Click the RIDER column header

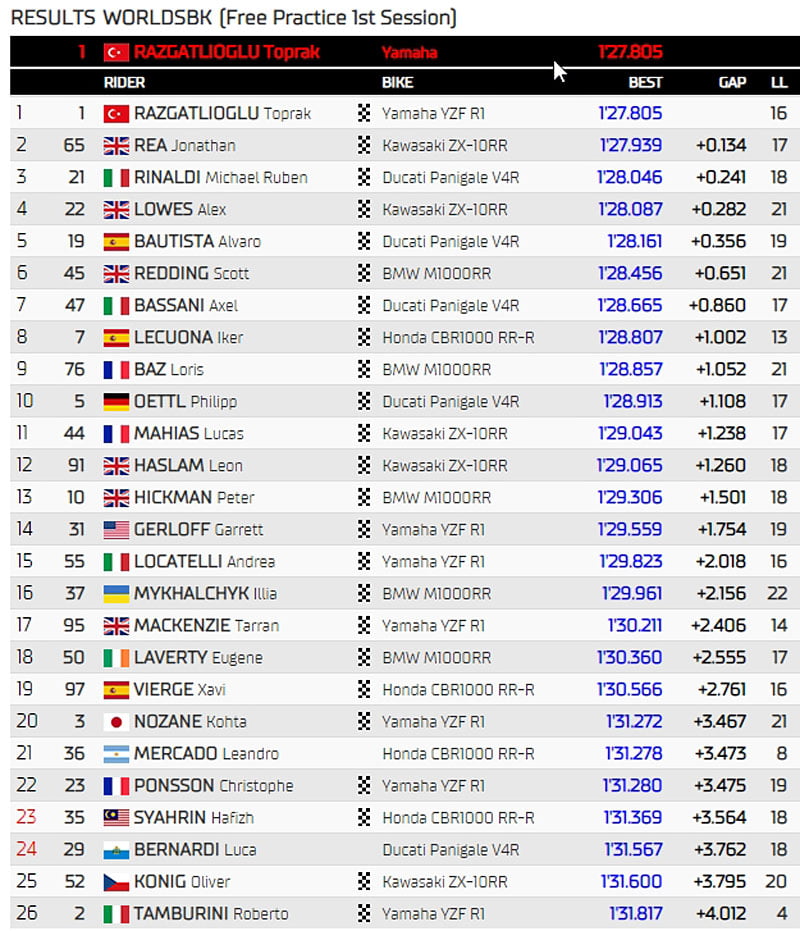[x=124, y=83]
